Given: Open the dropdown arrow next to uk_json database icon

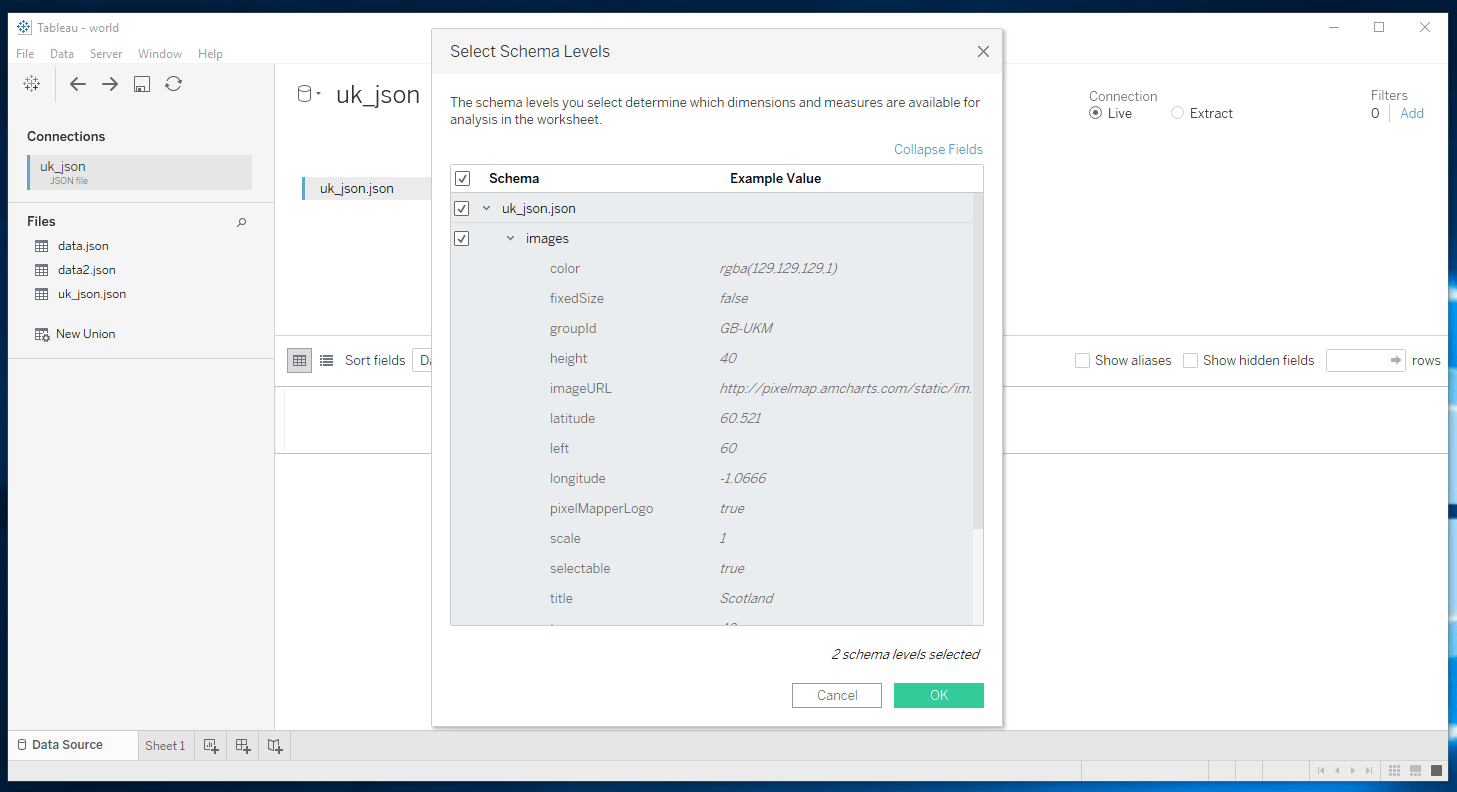Looking at the screenshot, I should tap(319, 94).
